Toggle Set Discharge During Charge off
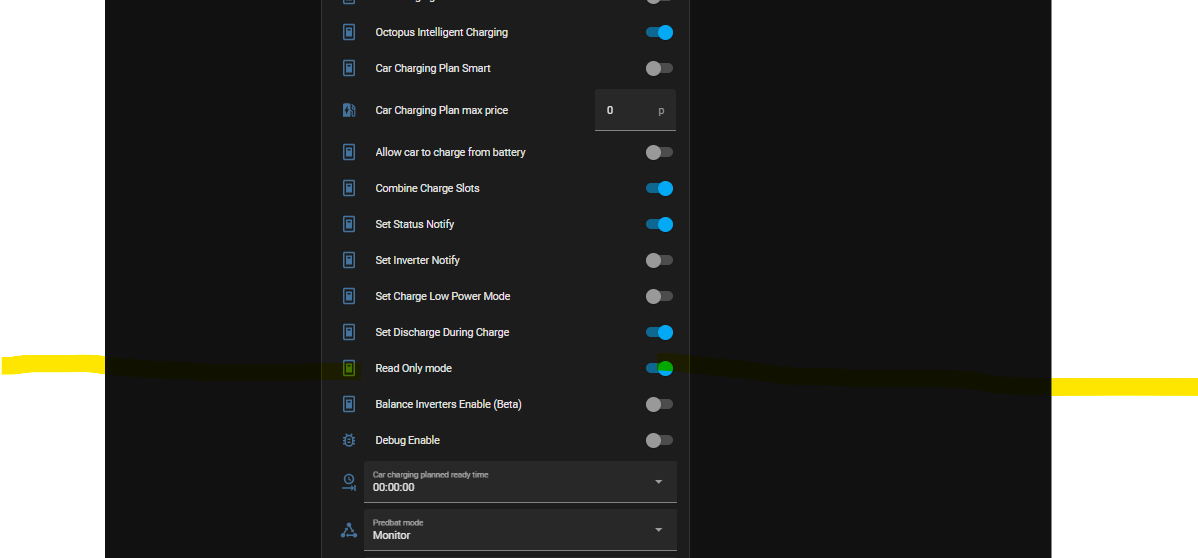The height and width of the screenshot is (558, 1198). (659, 333)
